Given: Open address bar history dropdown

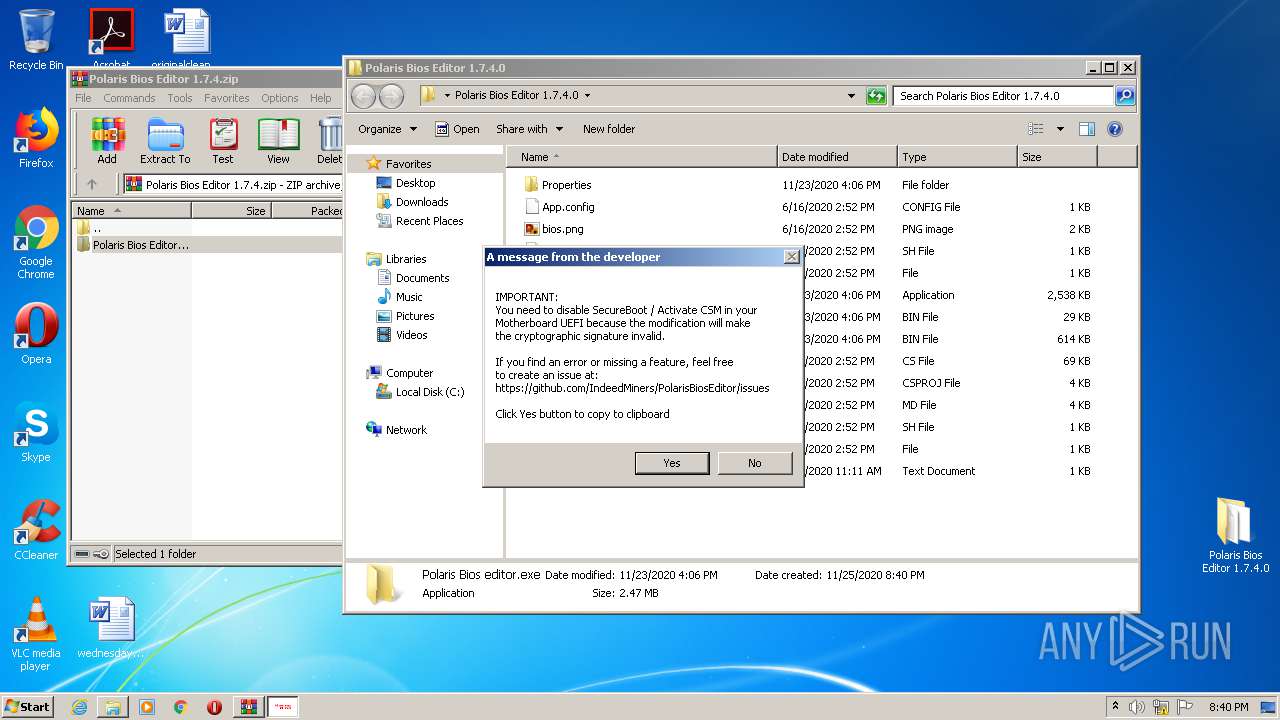Looking at the screenshot, I should [x=851, y=96].
